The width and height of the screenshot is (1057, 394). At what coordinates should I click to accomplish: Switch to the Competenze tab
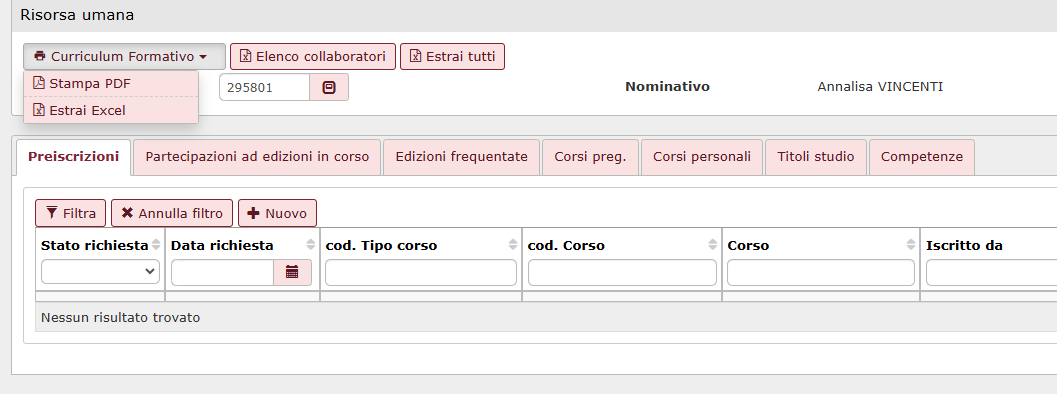[922, 157]
